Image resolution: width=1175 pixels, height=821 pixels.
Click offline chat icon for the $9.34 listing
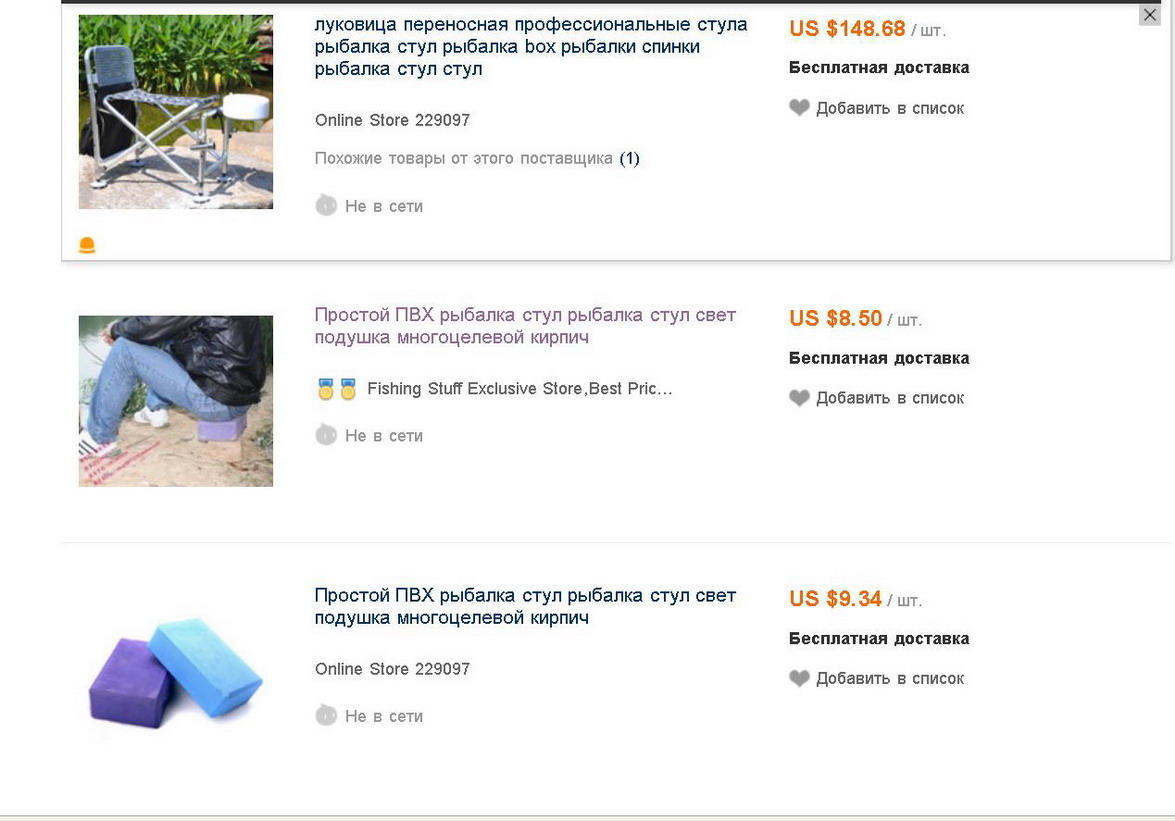tap(326, 715)
